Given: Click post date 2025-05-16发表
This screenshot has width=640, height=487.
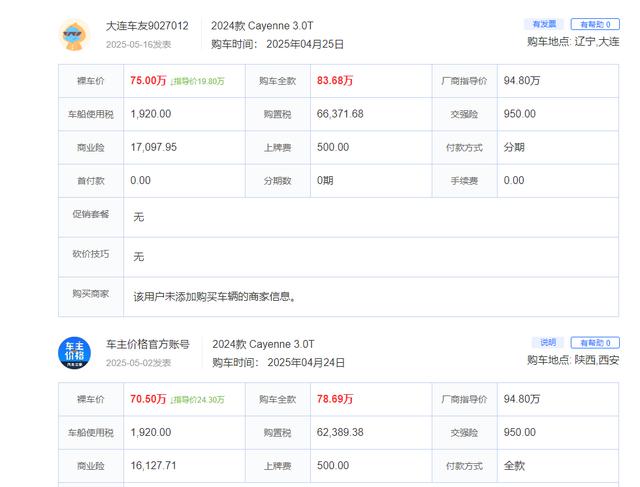Looking at the screenshot, I should pos(138,44).
